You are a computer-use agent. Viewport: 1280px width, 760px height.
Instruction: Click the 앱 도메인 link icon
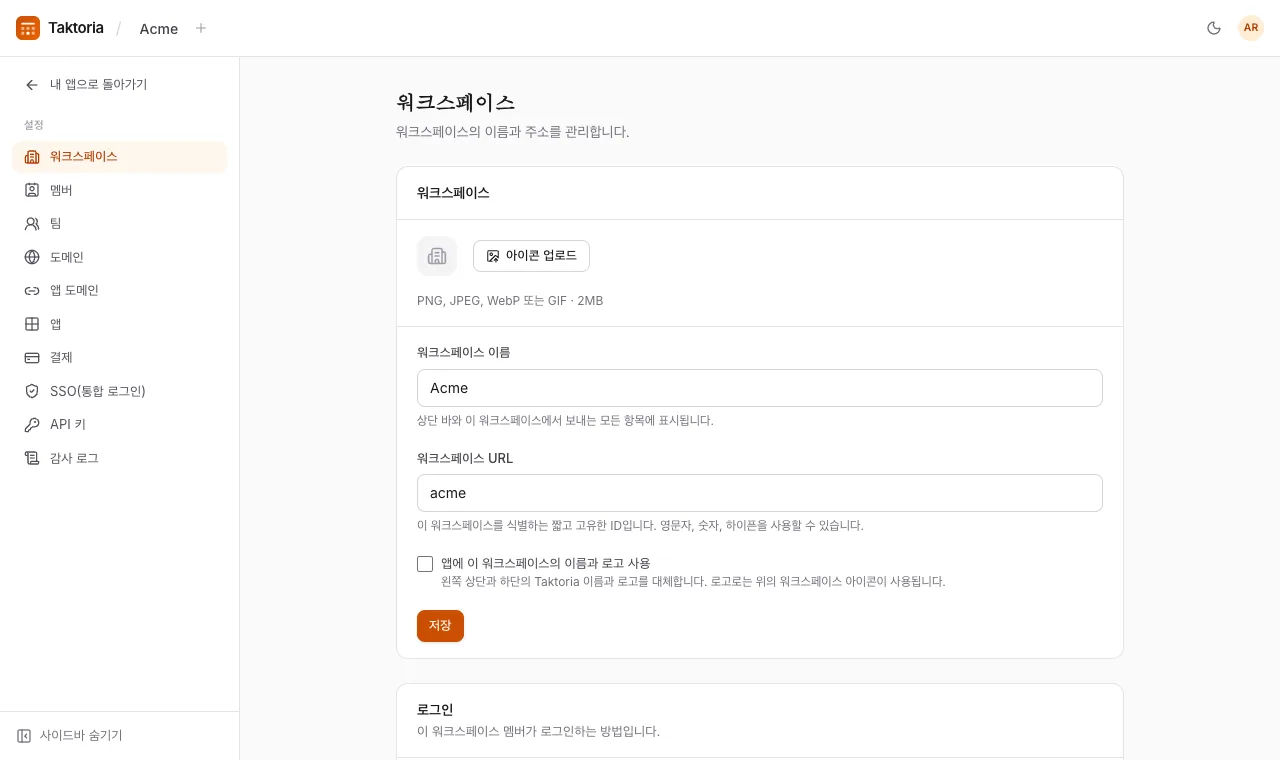[32, 291]
